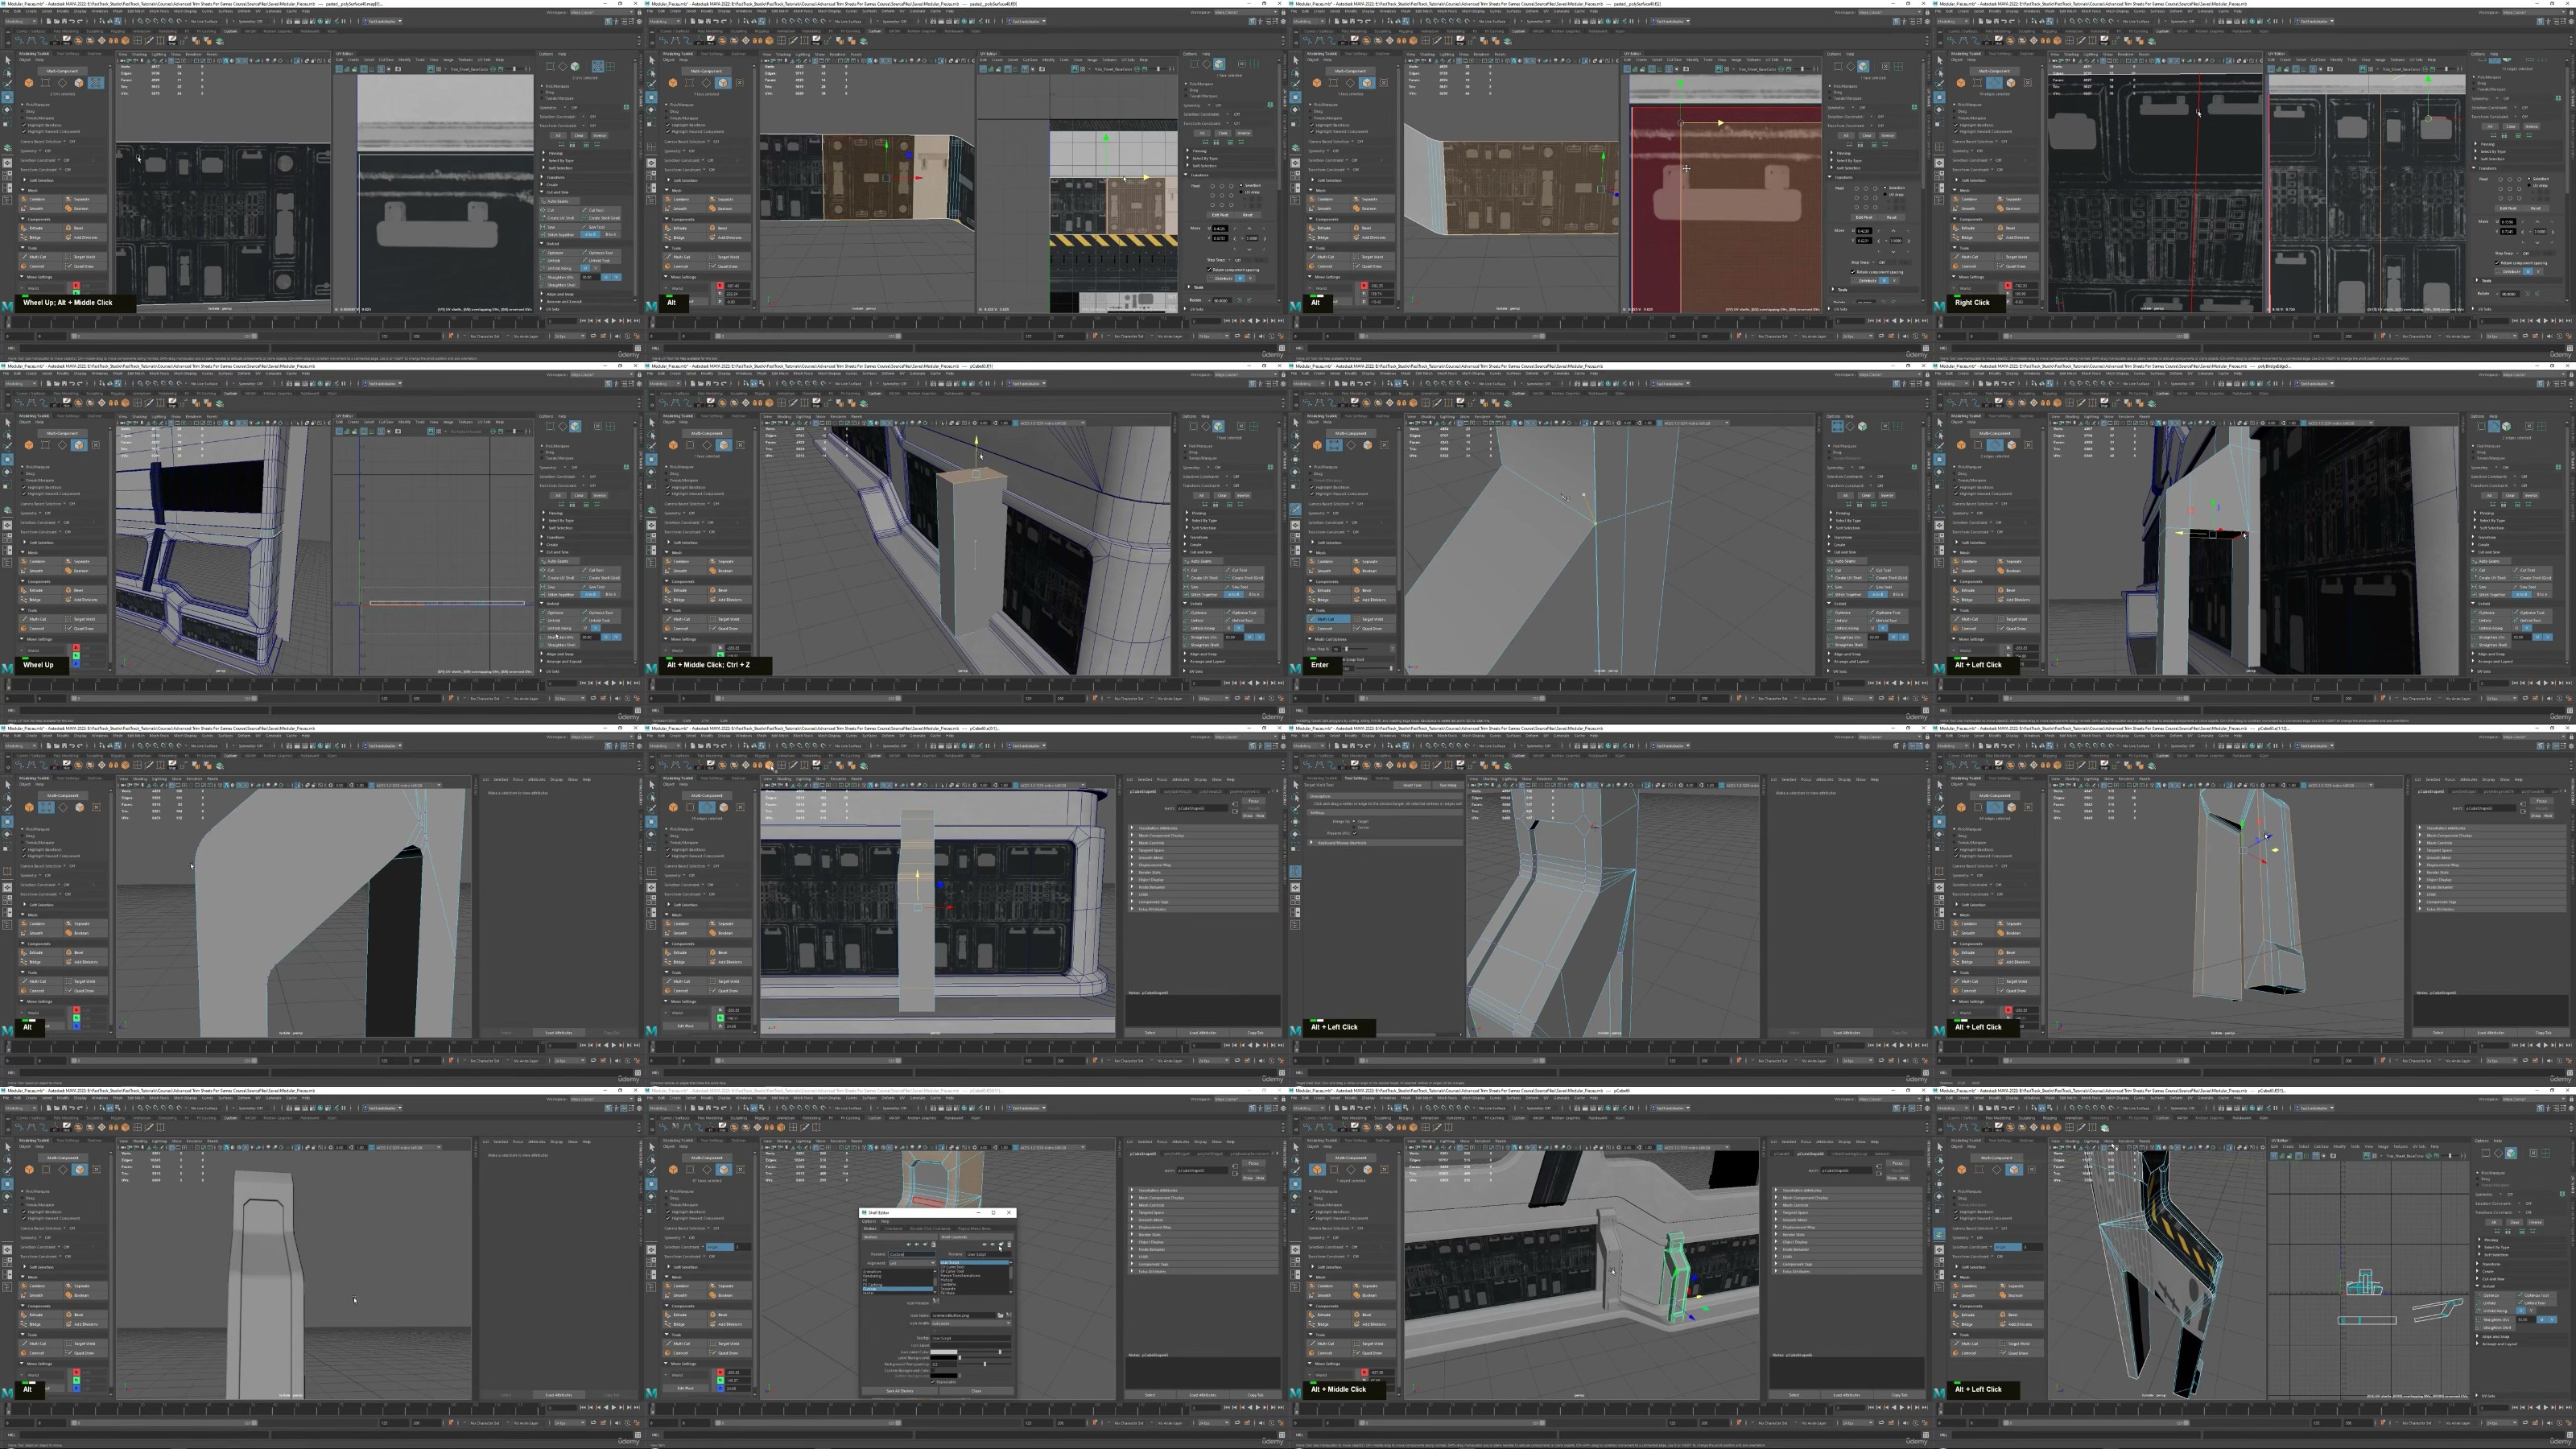Click the New Shelf icon in Shelf Editor
Viewport: 2576px width, 1449px height.
[926, 1245]
